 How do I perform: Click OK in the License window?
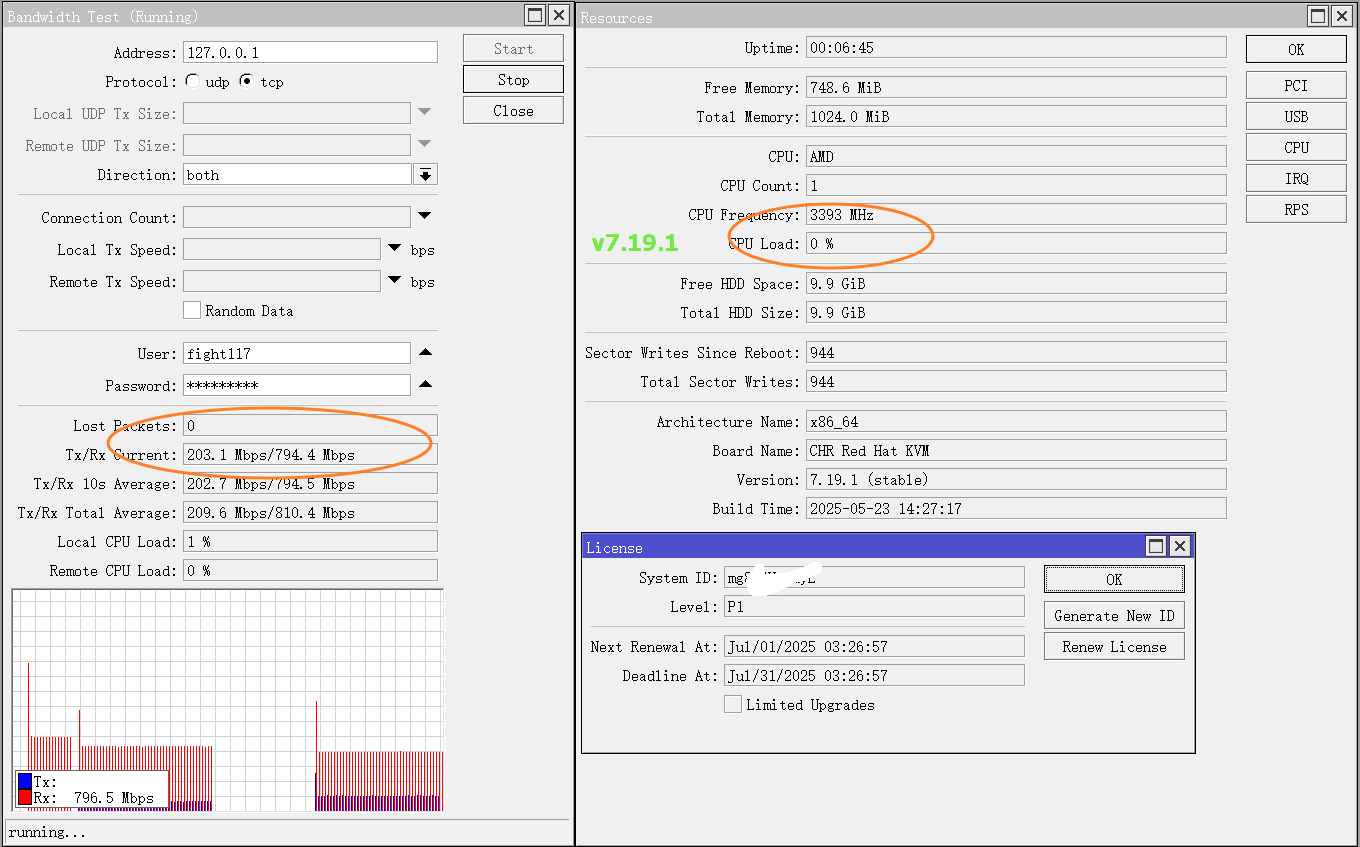(1114, 579)
